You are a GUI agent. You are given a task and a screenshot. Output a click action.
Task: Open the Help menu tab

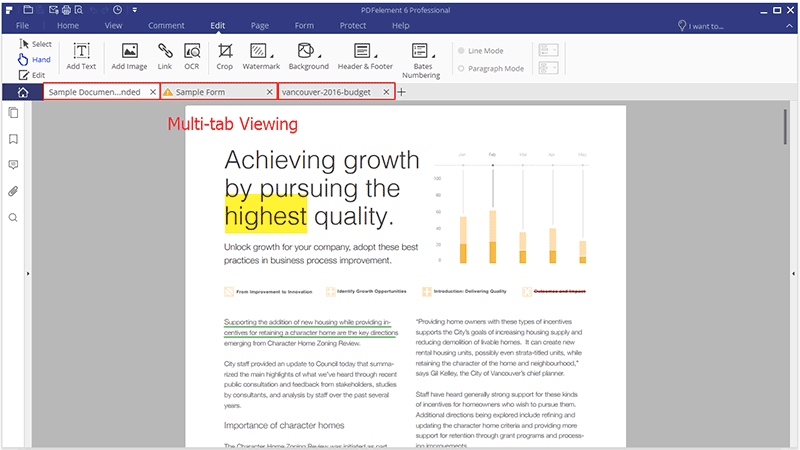(401, 26)
